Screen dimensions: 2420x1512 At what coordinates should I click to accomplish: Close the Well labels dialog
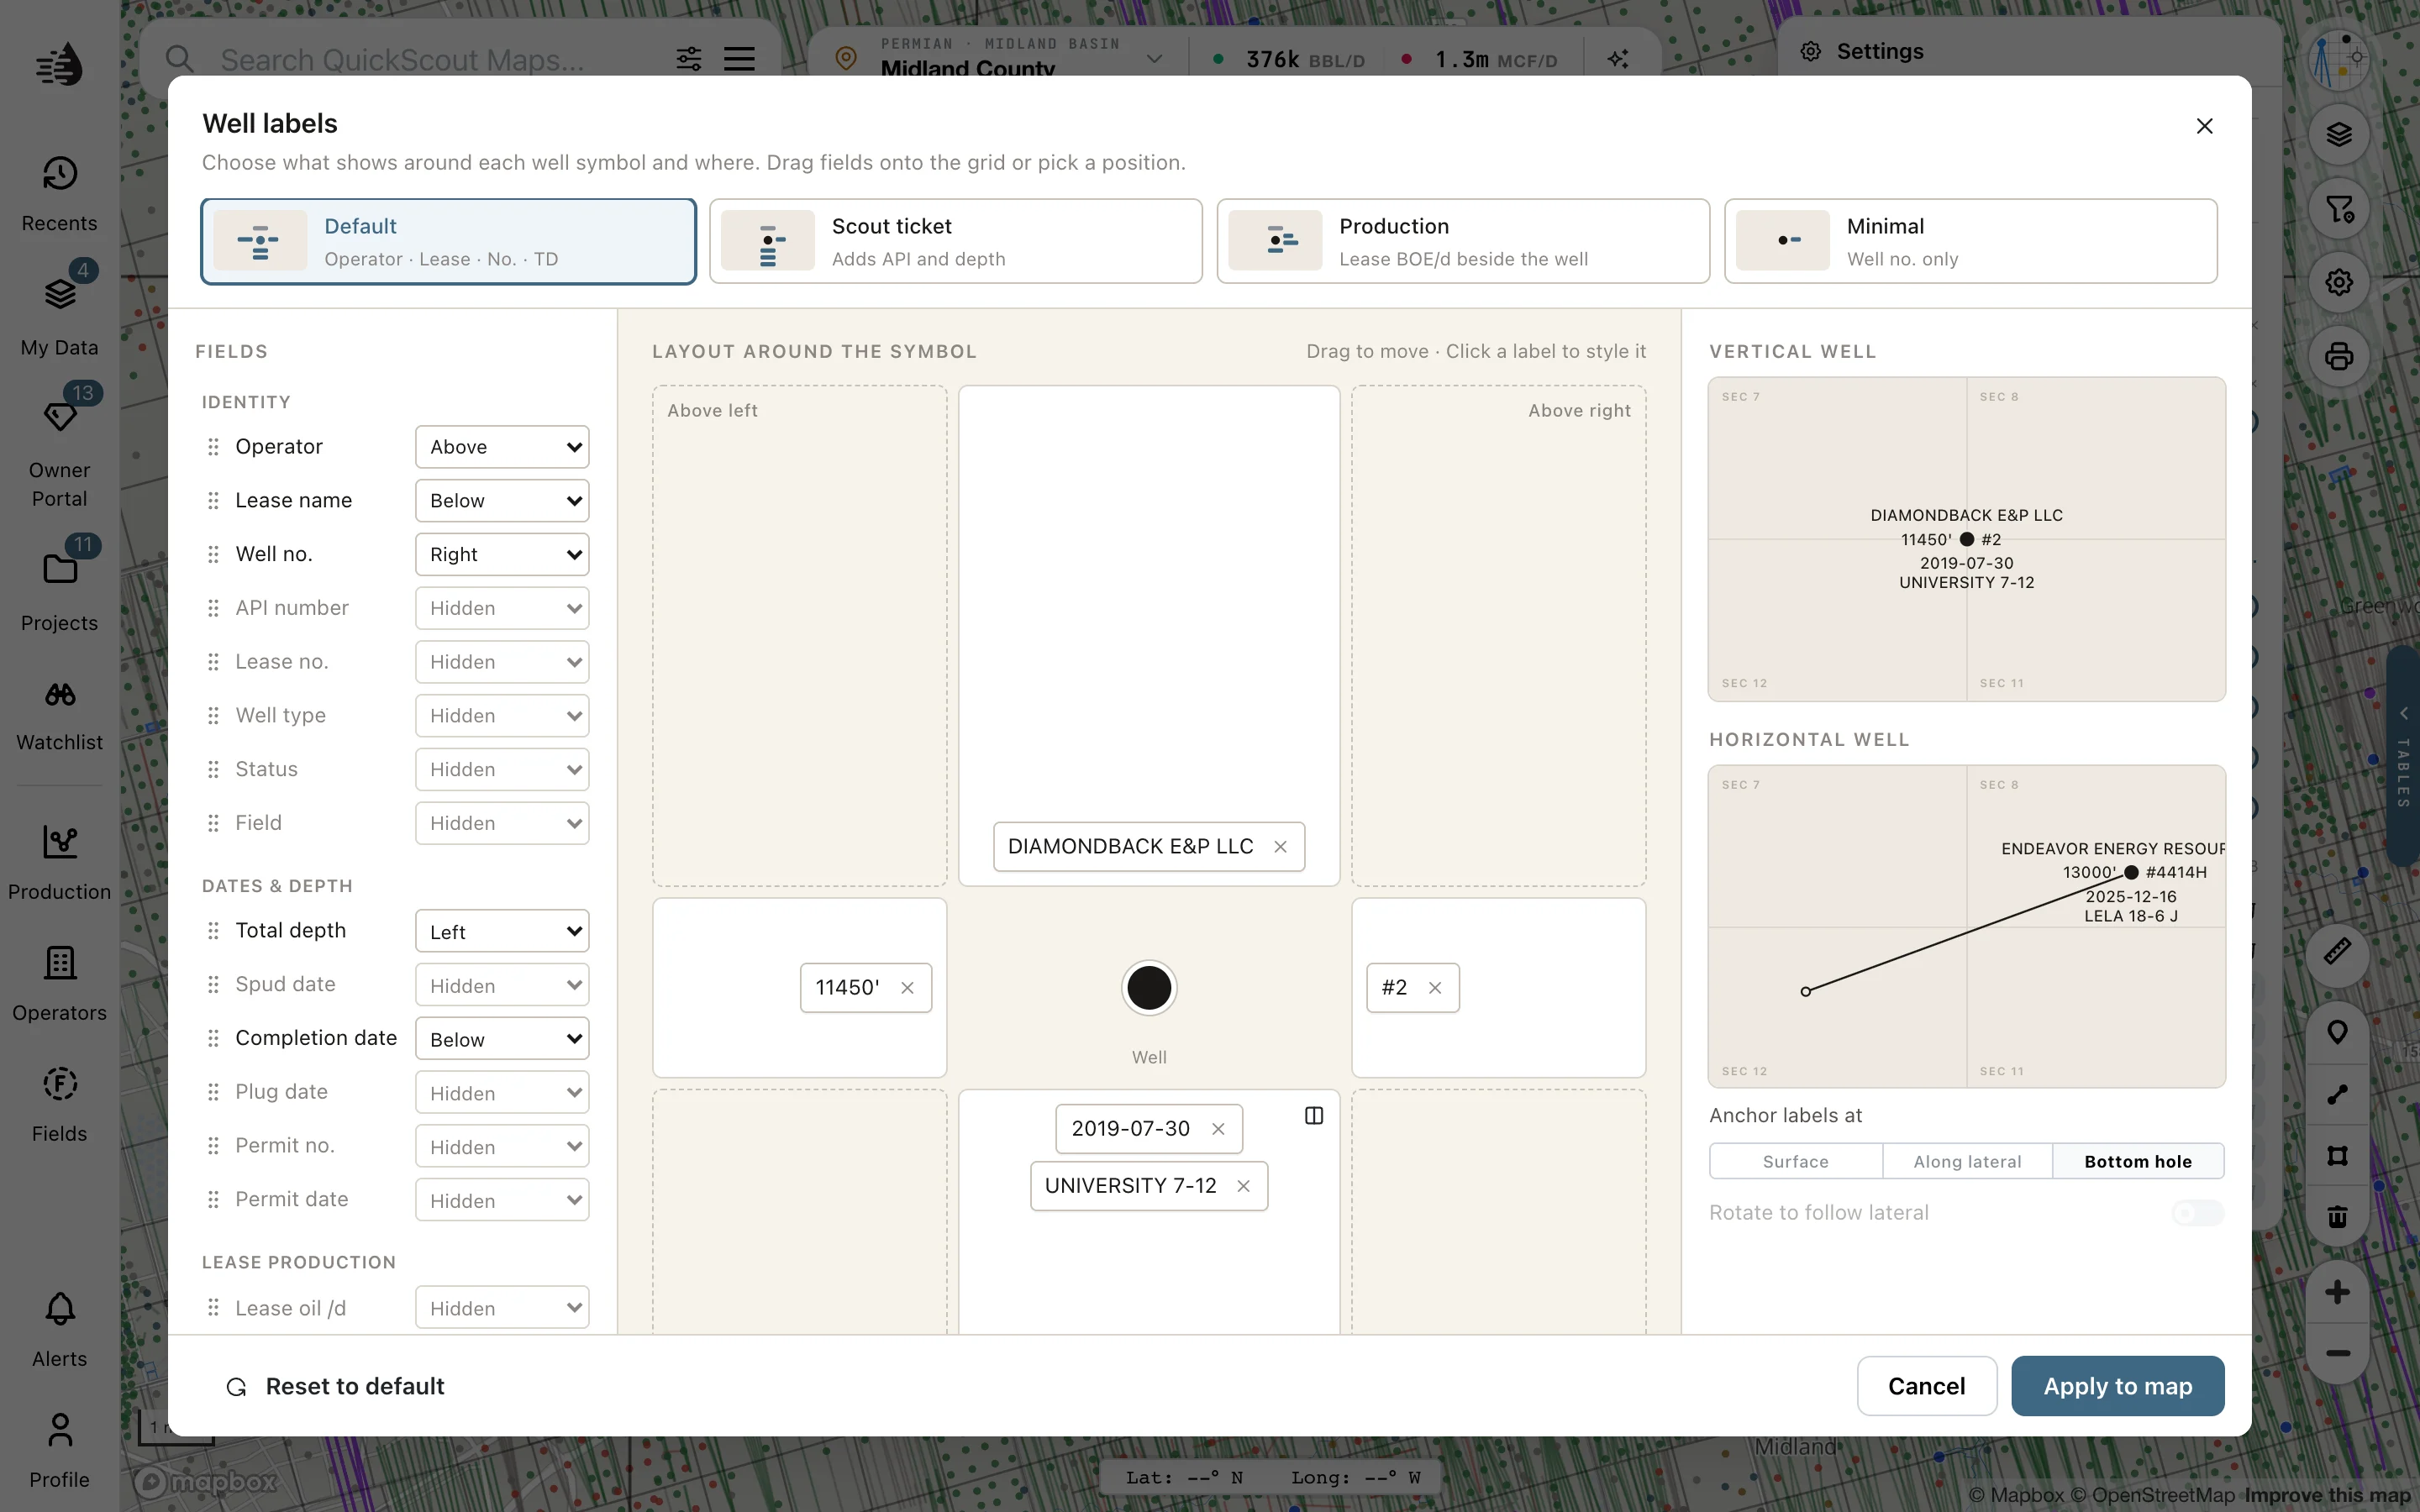tap(2204, 126)
